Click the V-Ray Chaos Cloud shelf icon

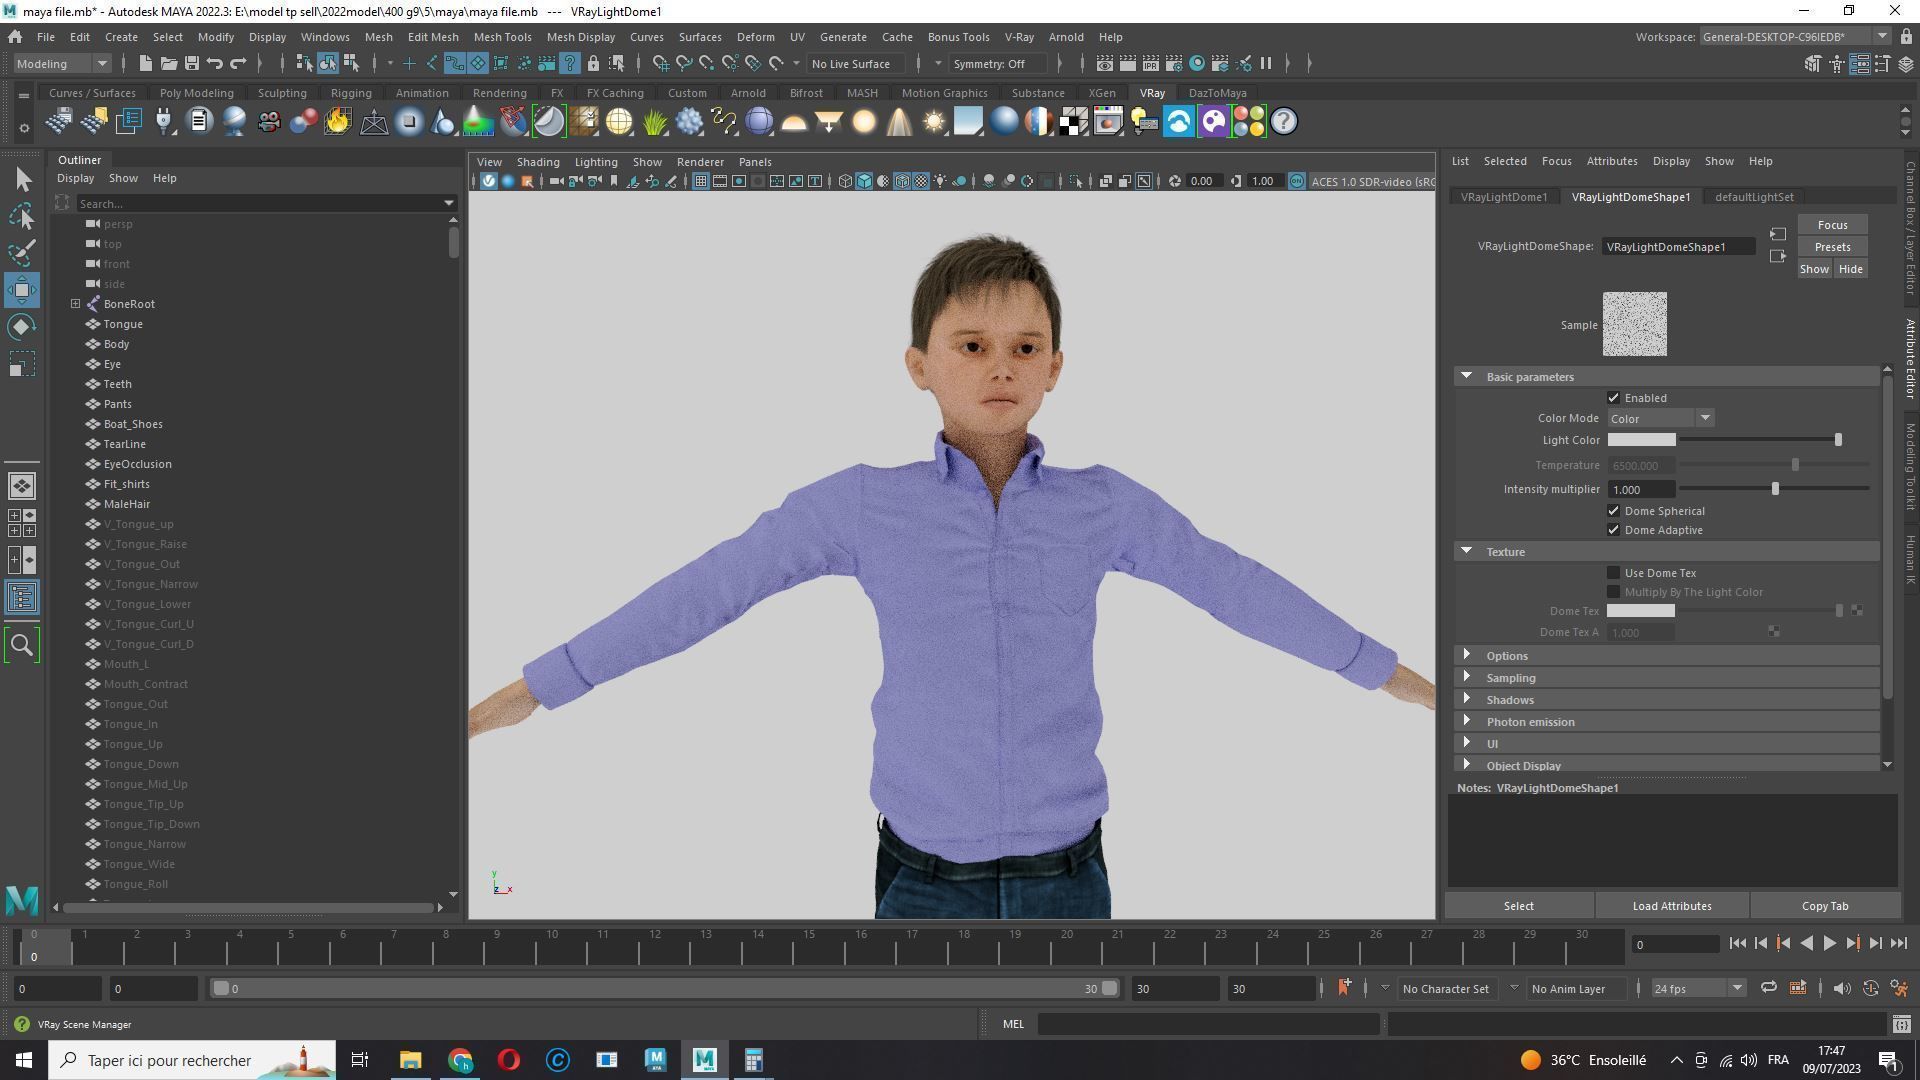pos(1179,122)
